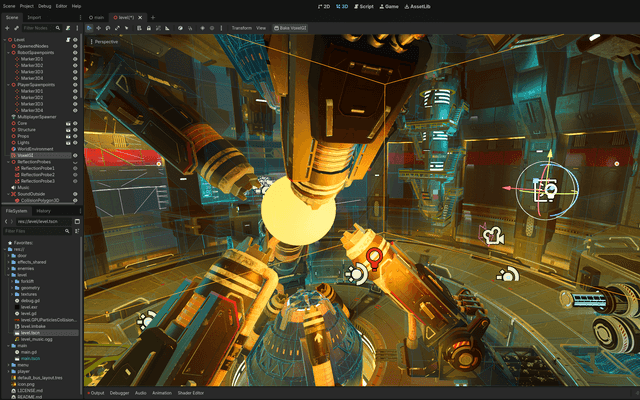Switch to the 2D workspace
The image size is (640, 400).
pyautogui.click(x=324, y=6)
